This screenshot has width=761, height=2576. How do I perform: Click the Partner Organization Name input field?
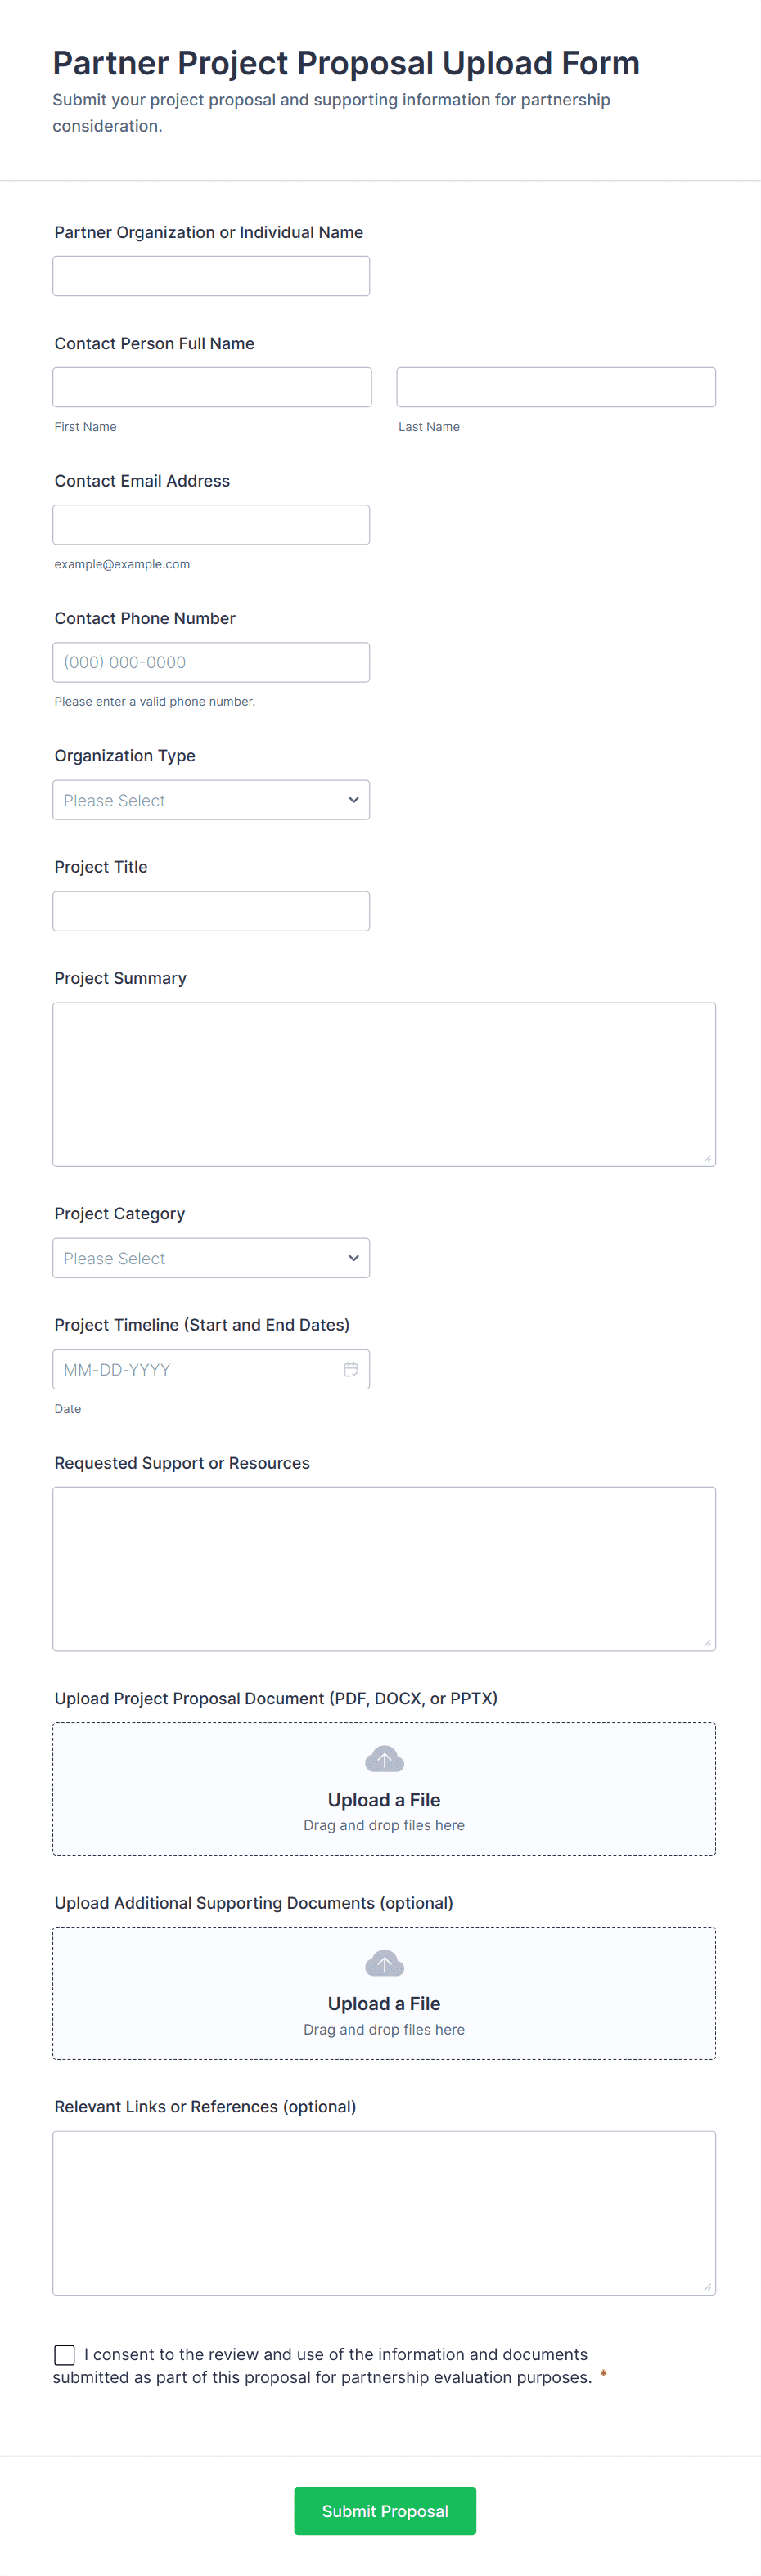(211, 275)
